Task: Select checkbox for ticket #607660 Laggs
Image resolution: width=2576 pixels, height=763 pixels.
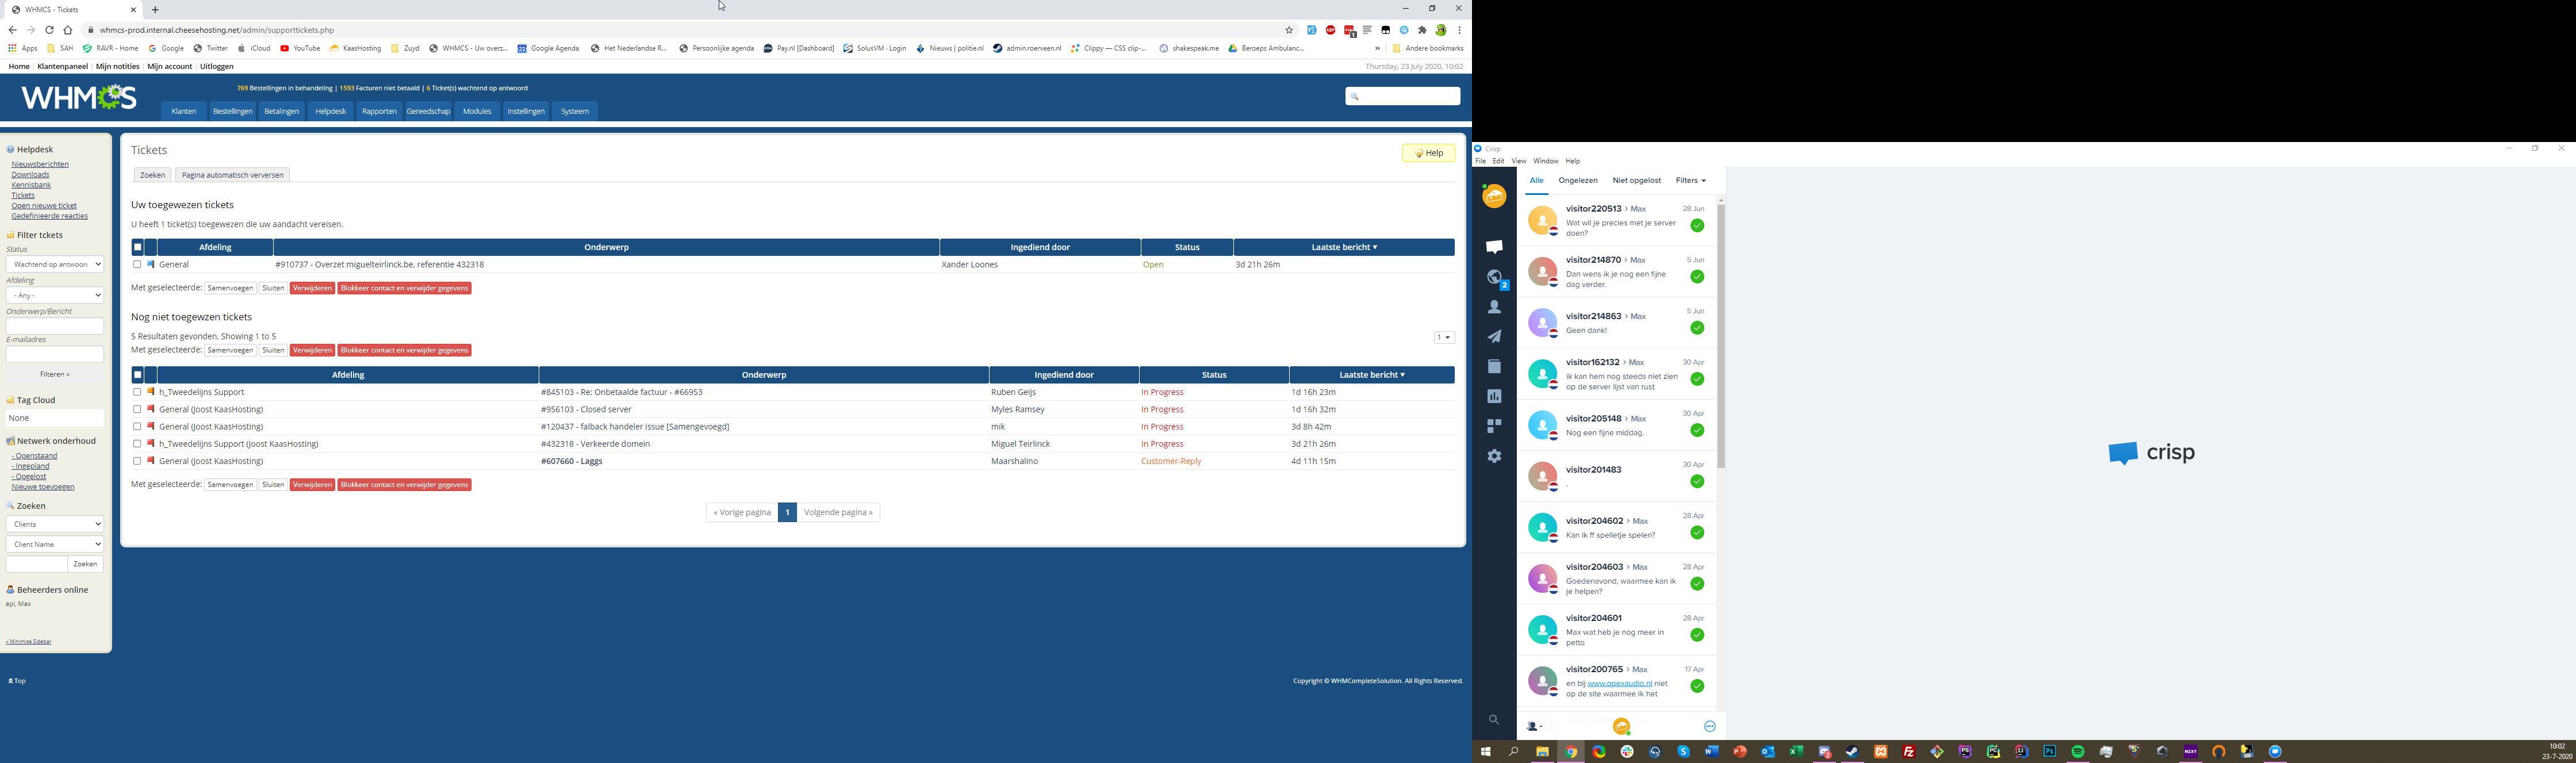Action: click(x=137, y=461)
